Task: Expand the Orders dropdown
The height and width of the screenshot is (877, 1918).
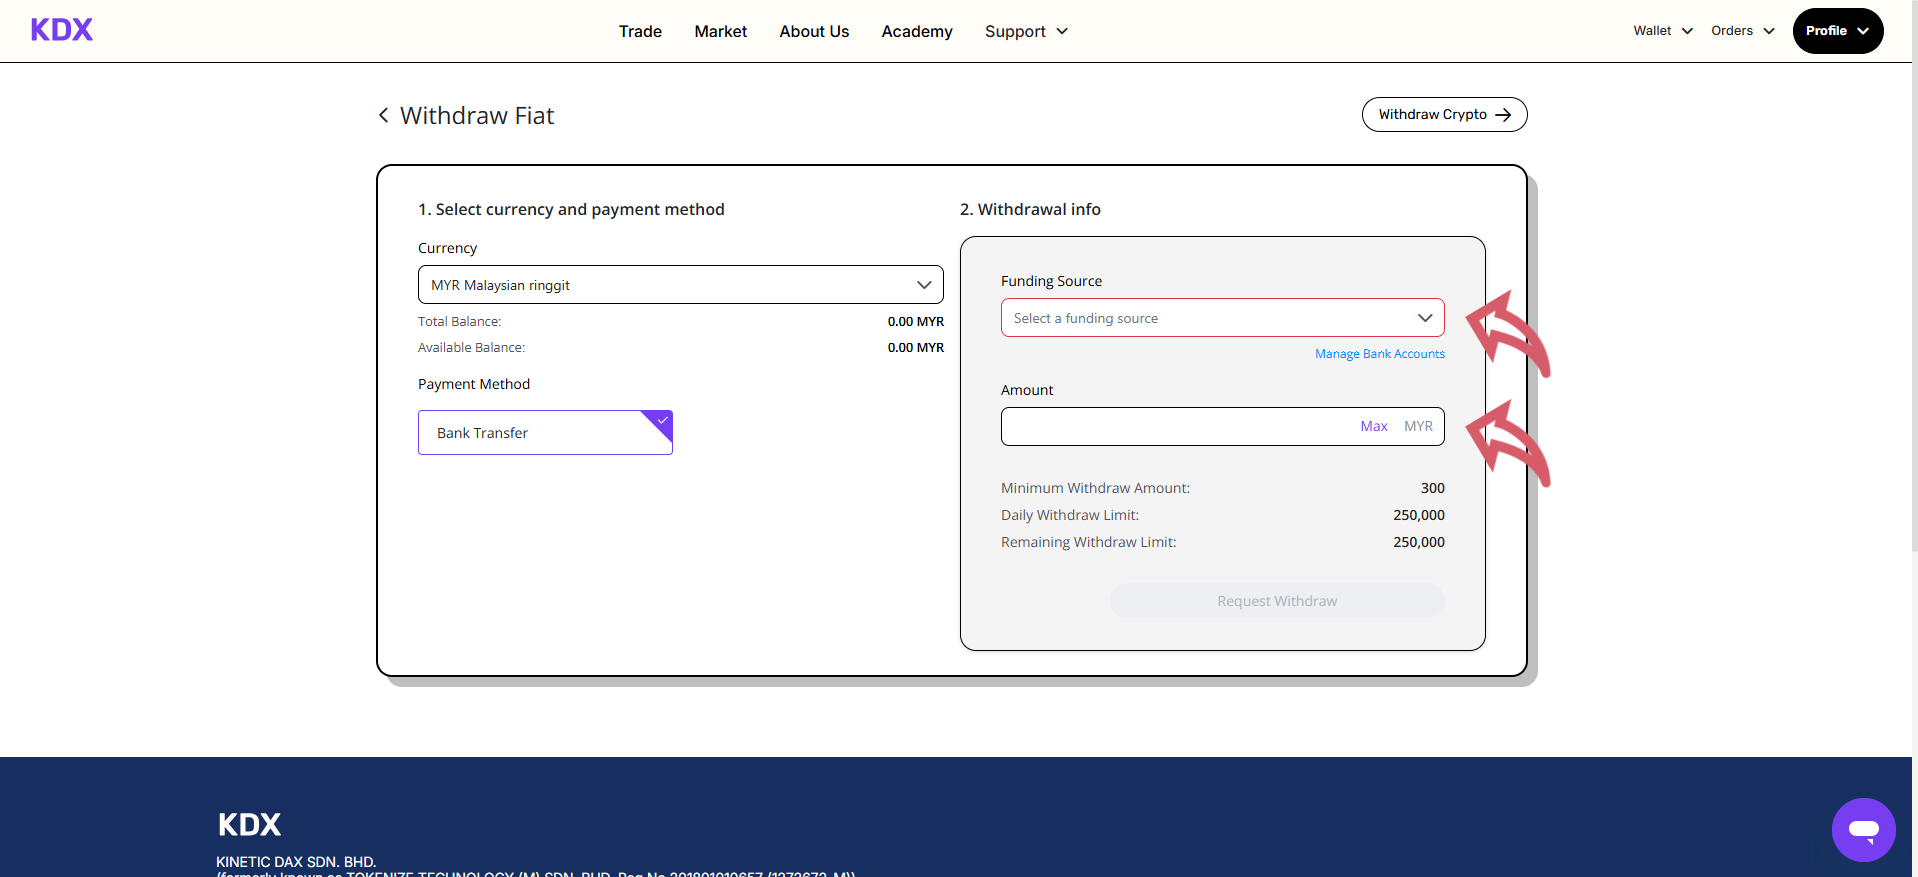Action: click(1742, 31)
